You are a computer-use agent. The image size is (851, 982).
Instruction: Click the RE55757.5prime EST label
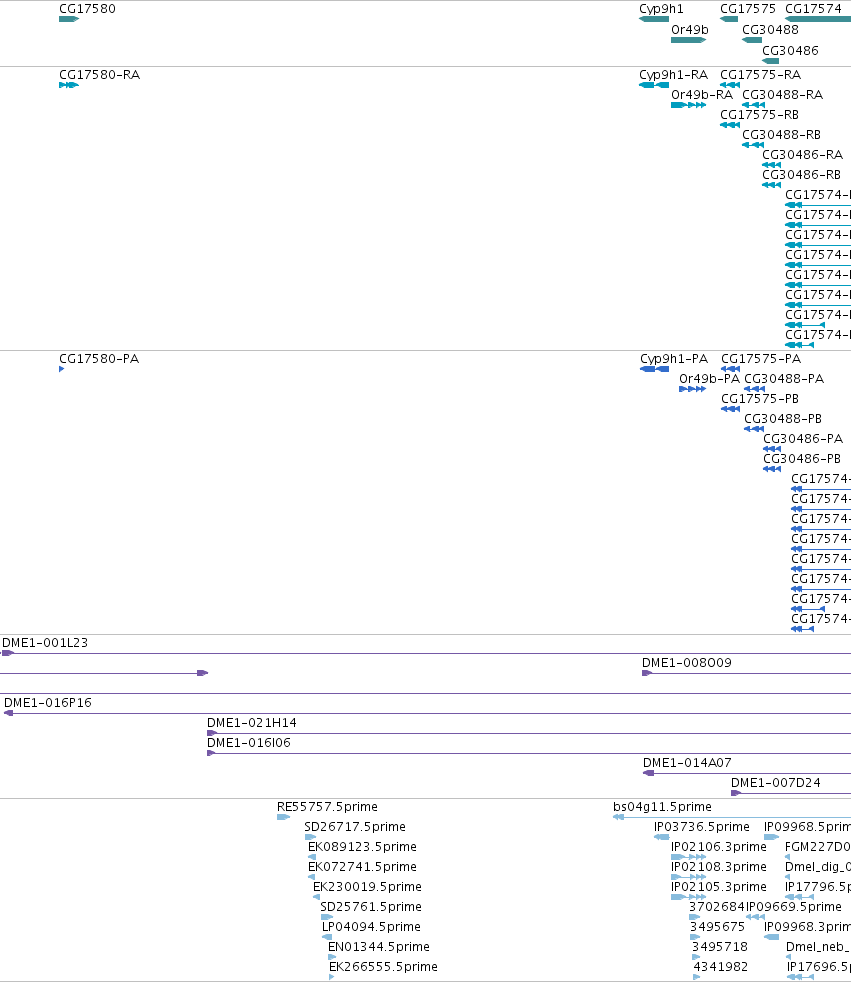point(328,807)
